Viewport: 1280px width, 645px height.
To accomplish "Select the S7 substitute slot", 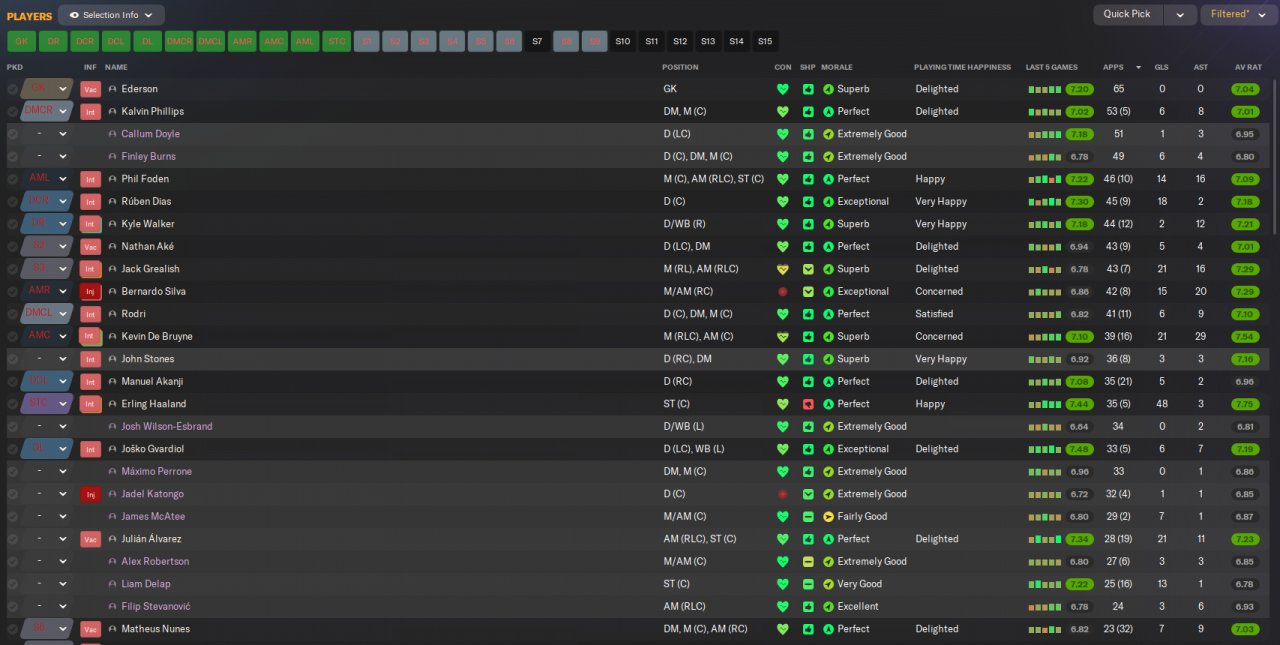I will pos(538,42).
